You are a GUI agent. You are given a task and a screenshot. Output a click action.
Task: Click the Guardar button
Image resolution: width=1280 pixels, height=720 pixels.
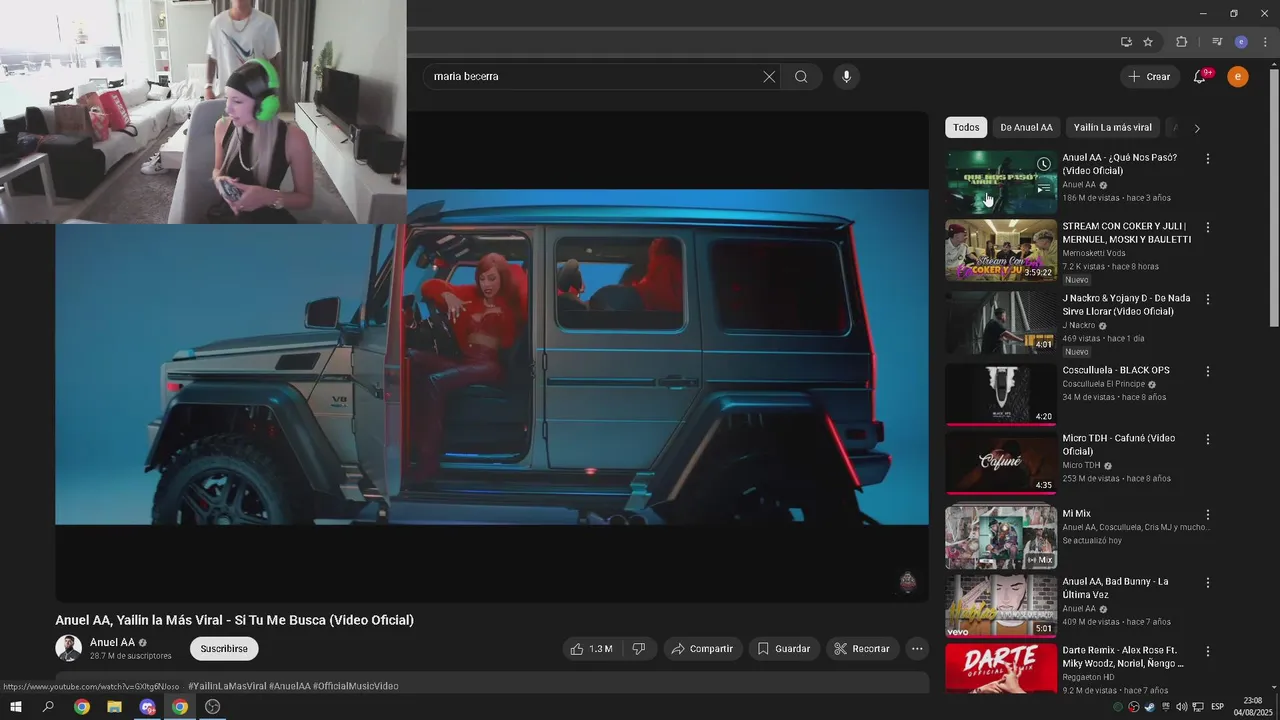click(784, 649)
